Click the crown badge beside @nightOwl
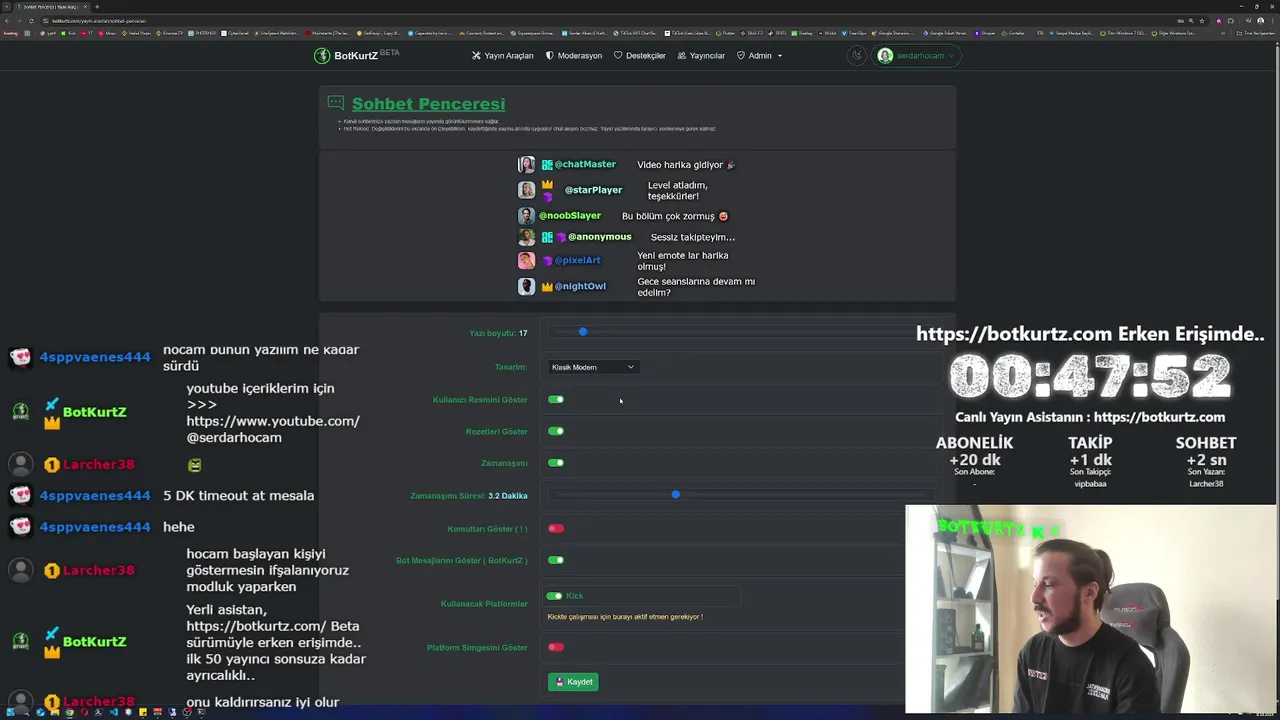1280x720 pixels. [547, 286]
